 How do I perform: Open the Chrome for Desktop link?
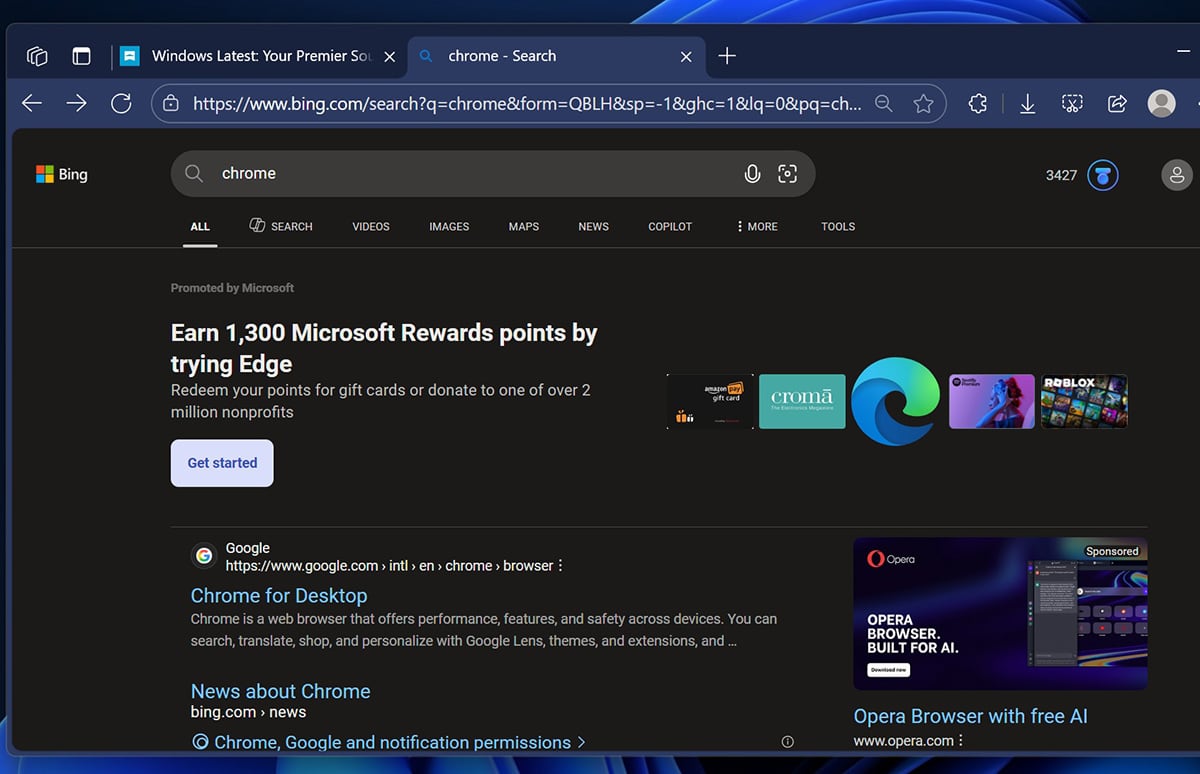click(x=279, y=595)
